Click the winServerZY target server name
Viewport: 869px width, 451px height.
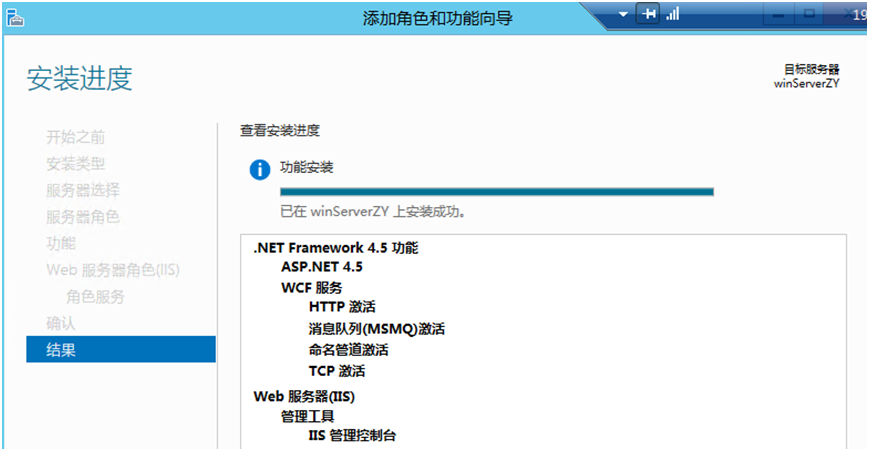pos(806,83)
